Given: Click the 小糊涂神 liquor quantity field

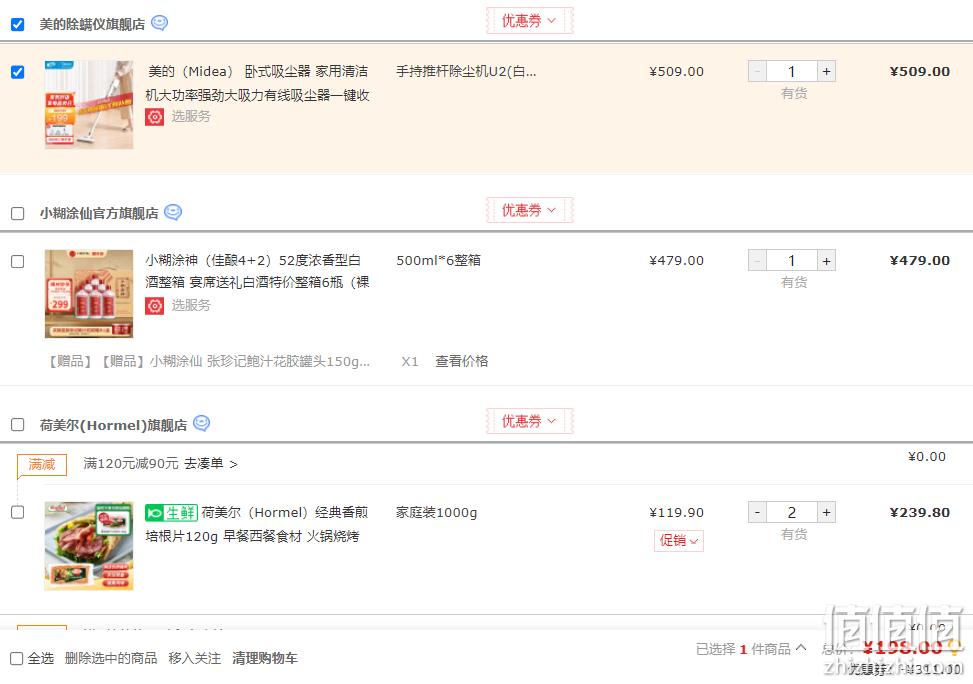Looking at the screenshot, I should [x=792, y=261].
